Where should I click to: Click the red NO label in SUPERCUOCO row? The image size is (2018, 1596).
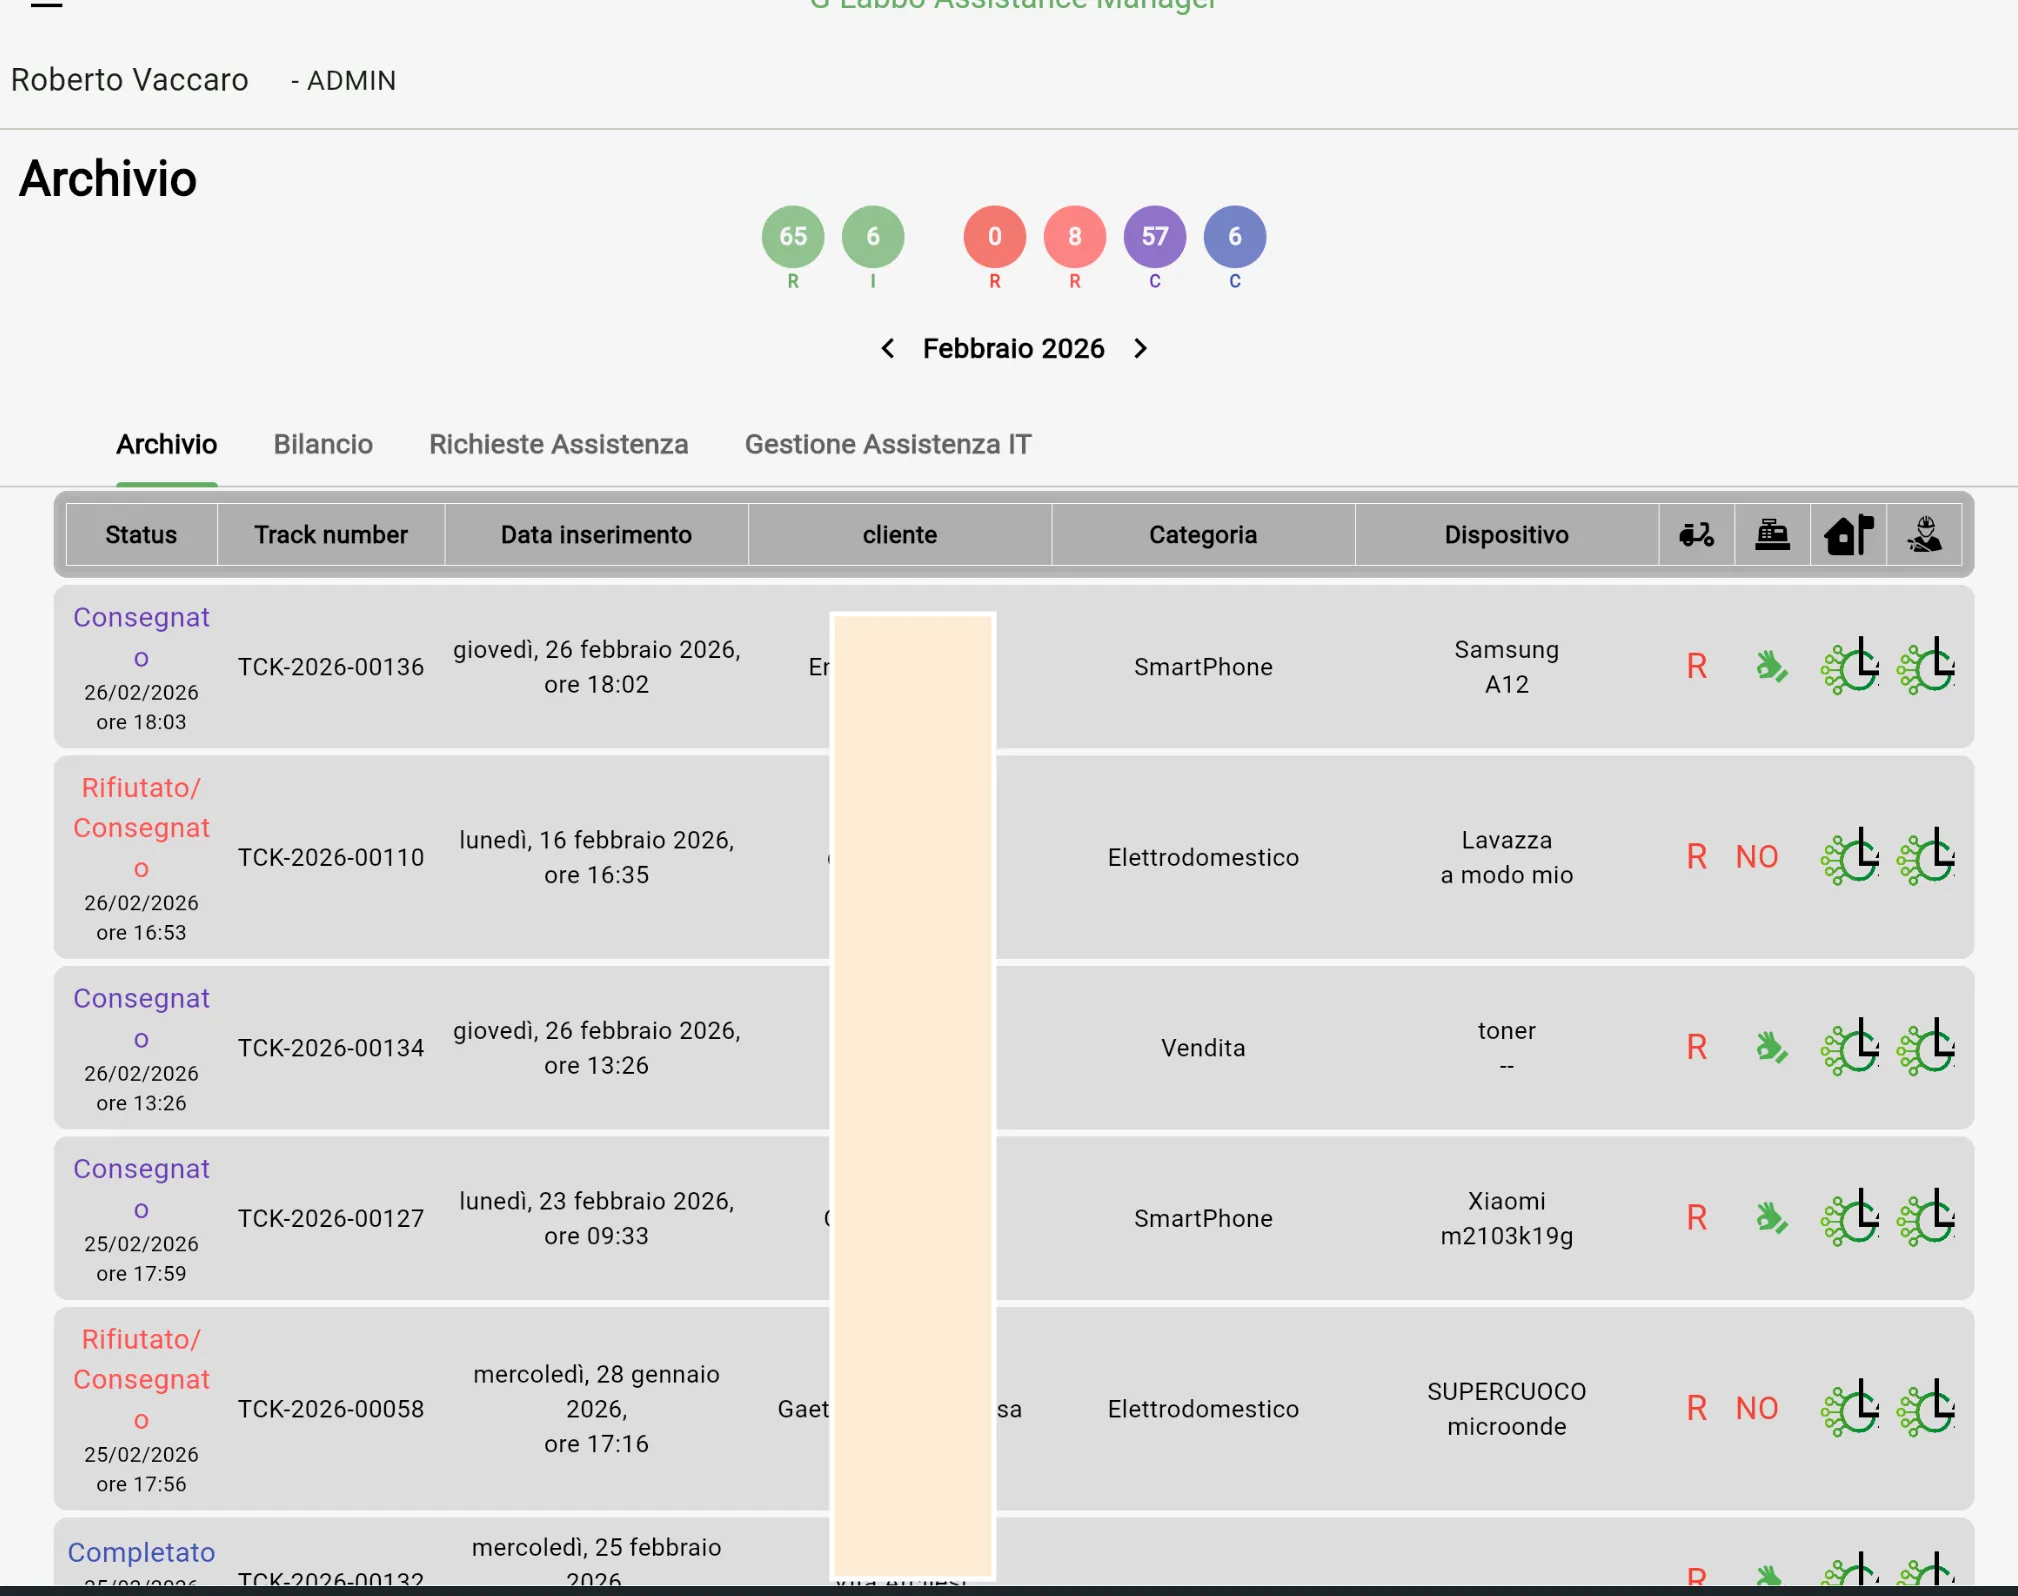click(1756, 1408)
